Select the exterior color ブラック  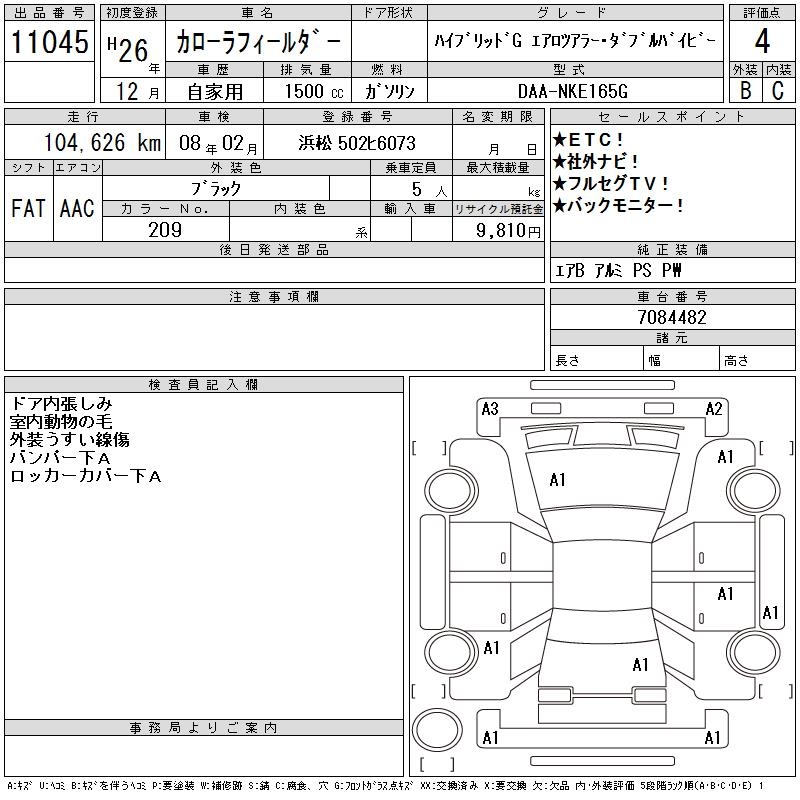[x=216, y=189]
